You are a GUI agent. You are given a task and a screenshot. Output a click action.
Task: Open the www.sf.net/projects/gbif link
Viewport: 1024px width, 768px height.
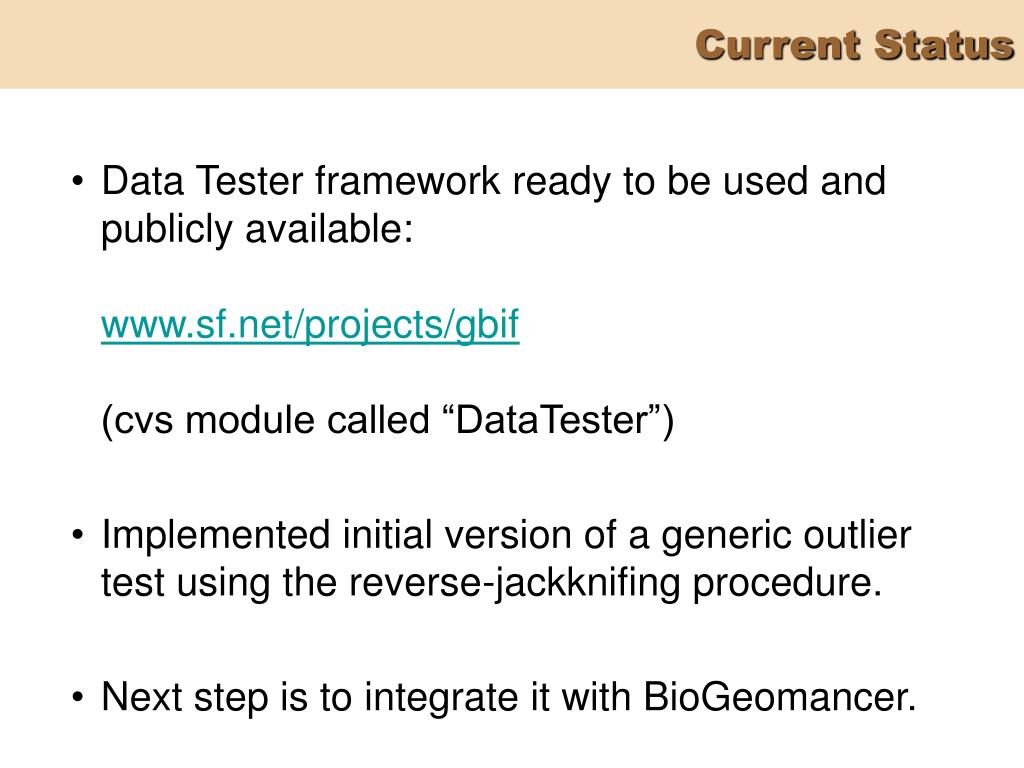click(x=310, y=325)
